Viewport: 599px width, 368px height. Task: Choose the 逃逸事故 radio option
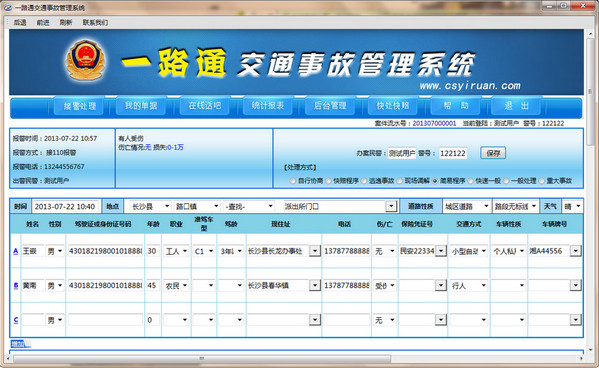tap(364, 181)
